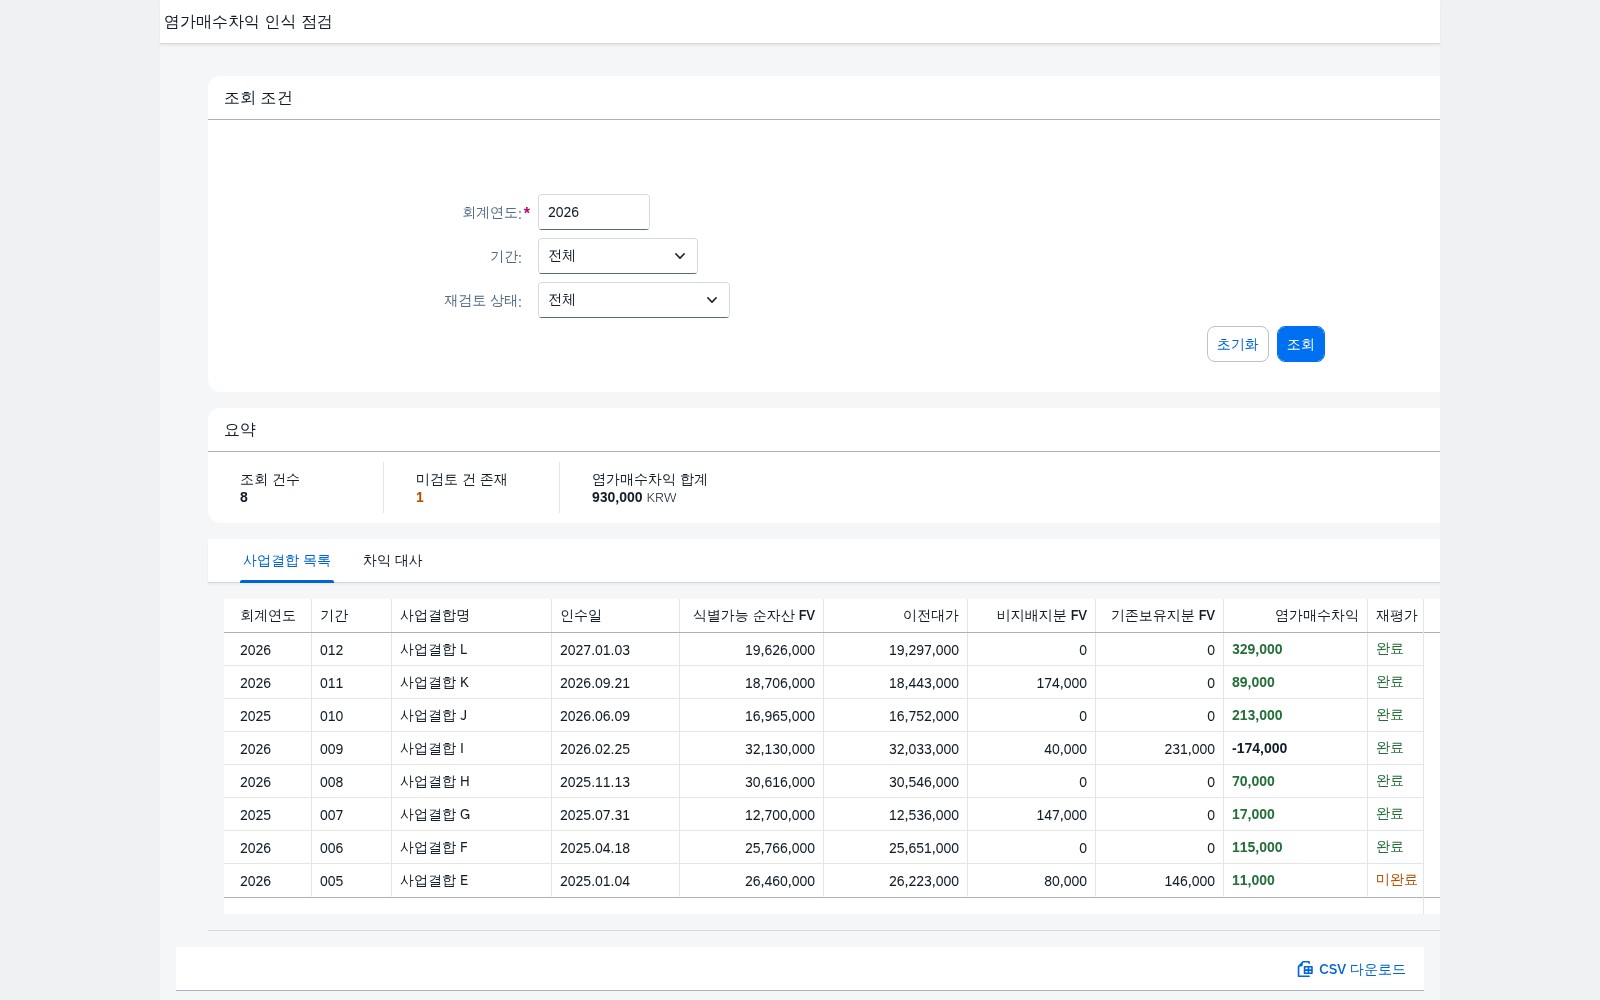The width and height of the screenshot is (1600, 1000).
Task: Open the 기간 dropdown
Action: pyautogui.click(x=618, y=256)
